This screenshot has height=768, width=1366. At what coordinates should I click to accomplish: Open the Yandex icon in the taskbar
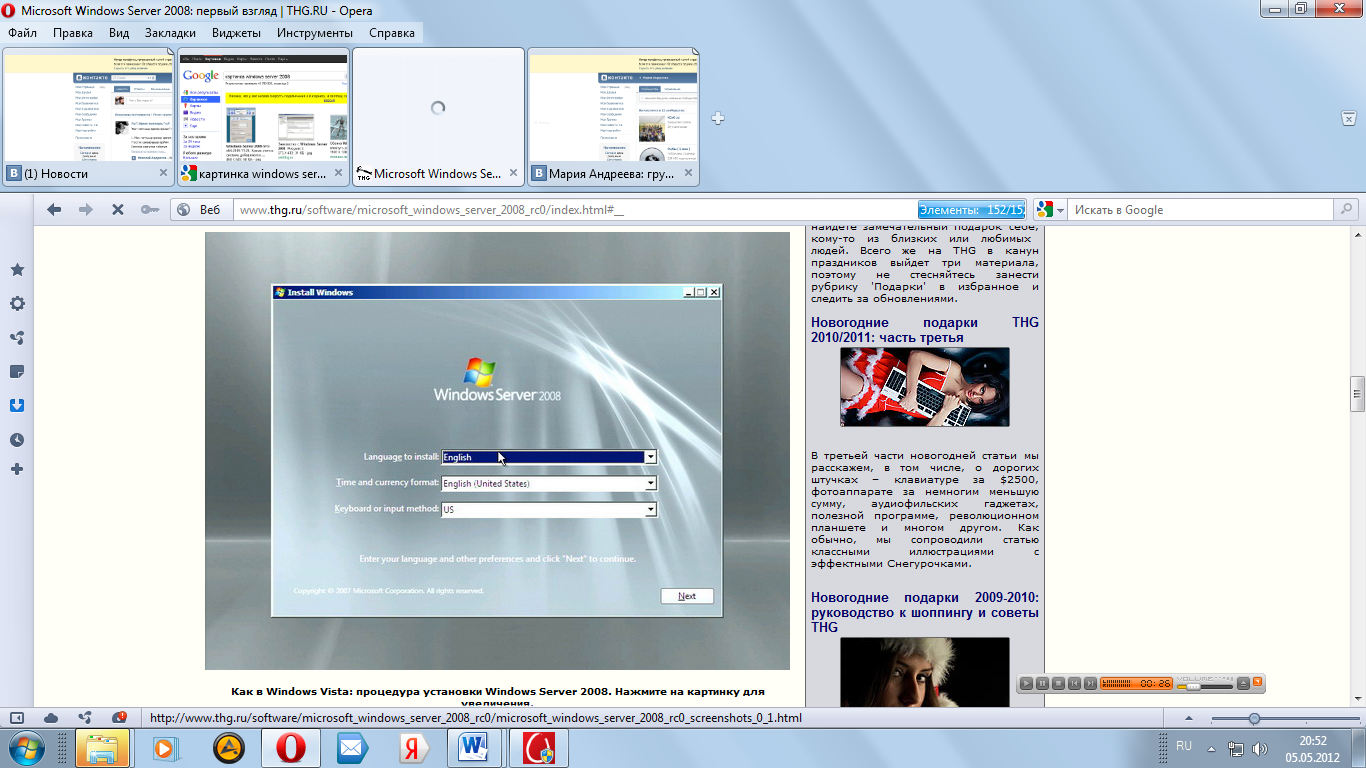coord(414,748)
